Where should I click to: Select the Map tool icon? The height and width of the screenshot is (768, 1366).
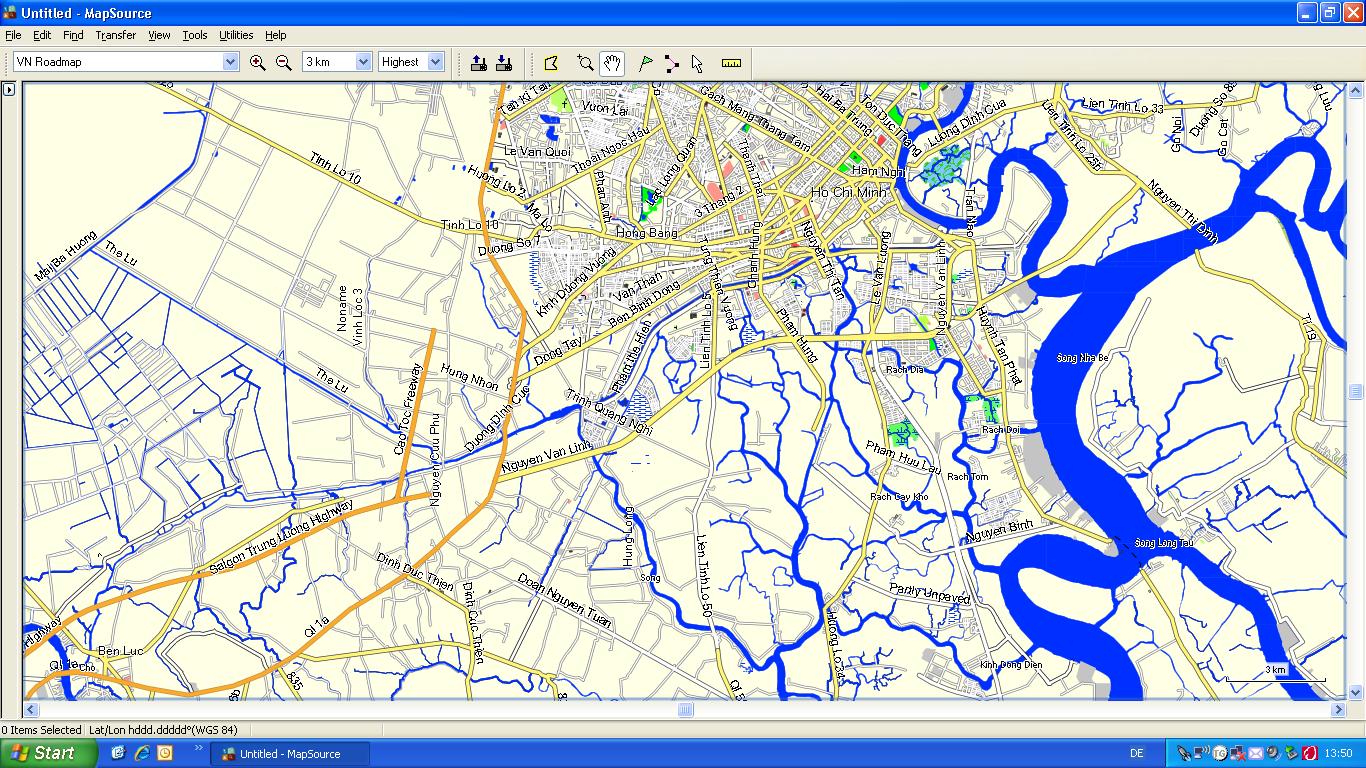[x=551, y=63]
